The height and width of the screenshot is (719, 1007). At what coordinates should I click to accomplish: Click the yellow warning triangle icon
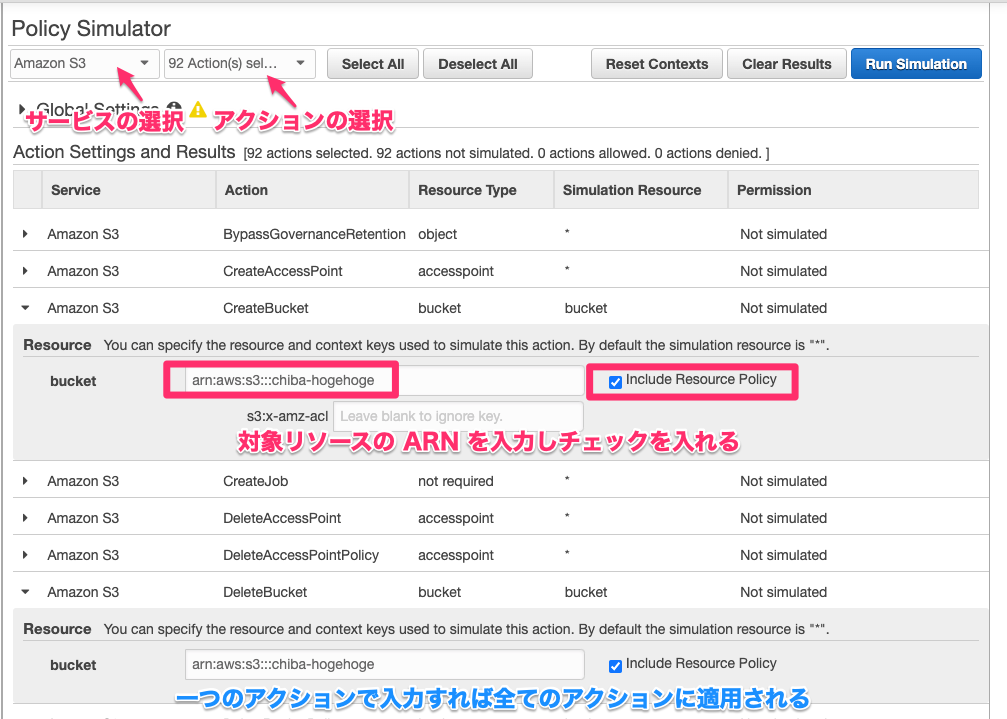pos(200,110)
